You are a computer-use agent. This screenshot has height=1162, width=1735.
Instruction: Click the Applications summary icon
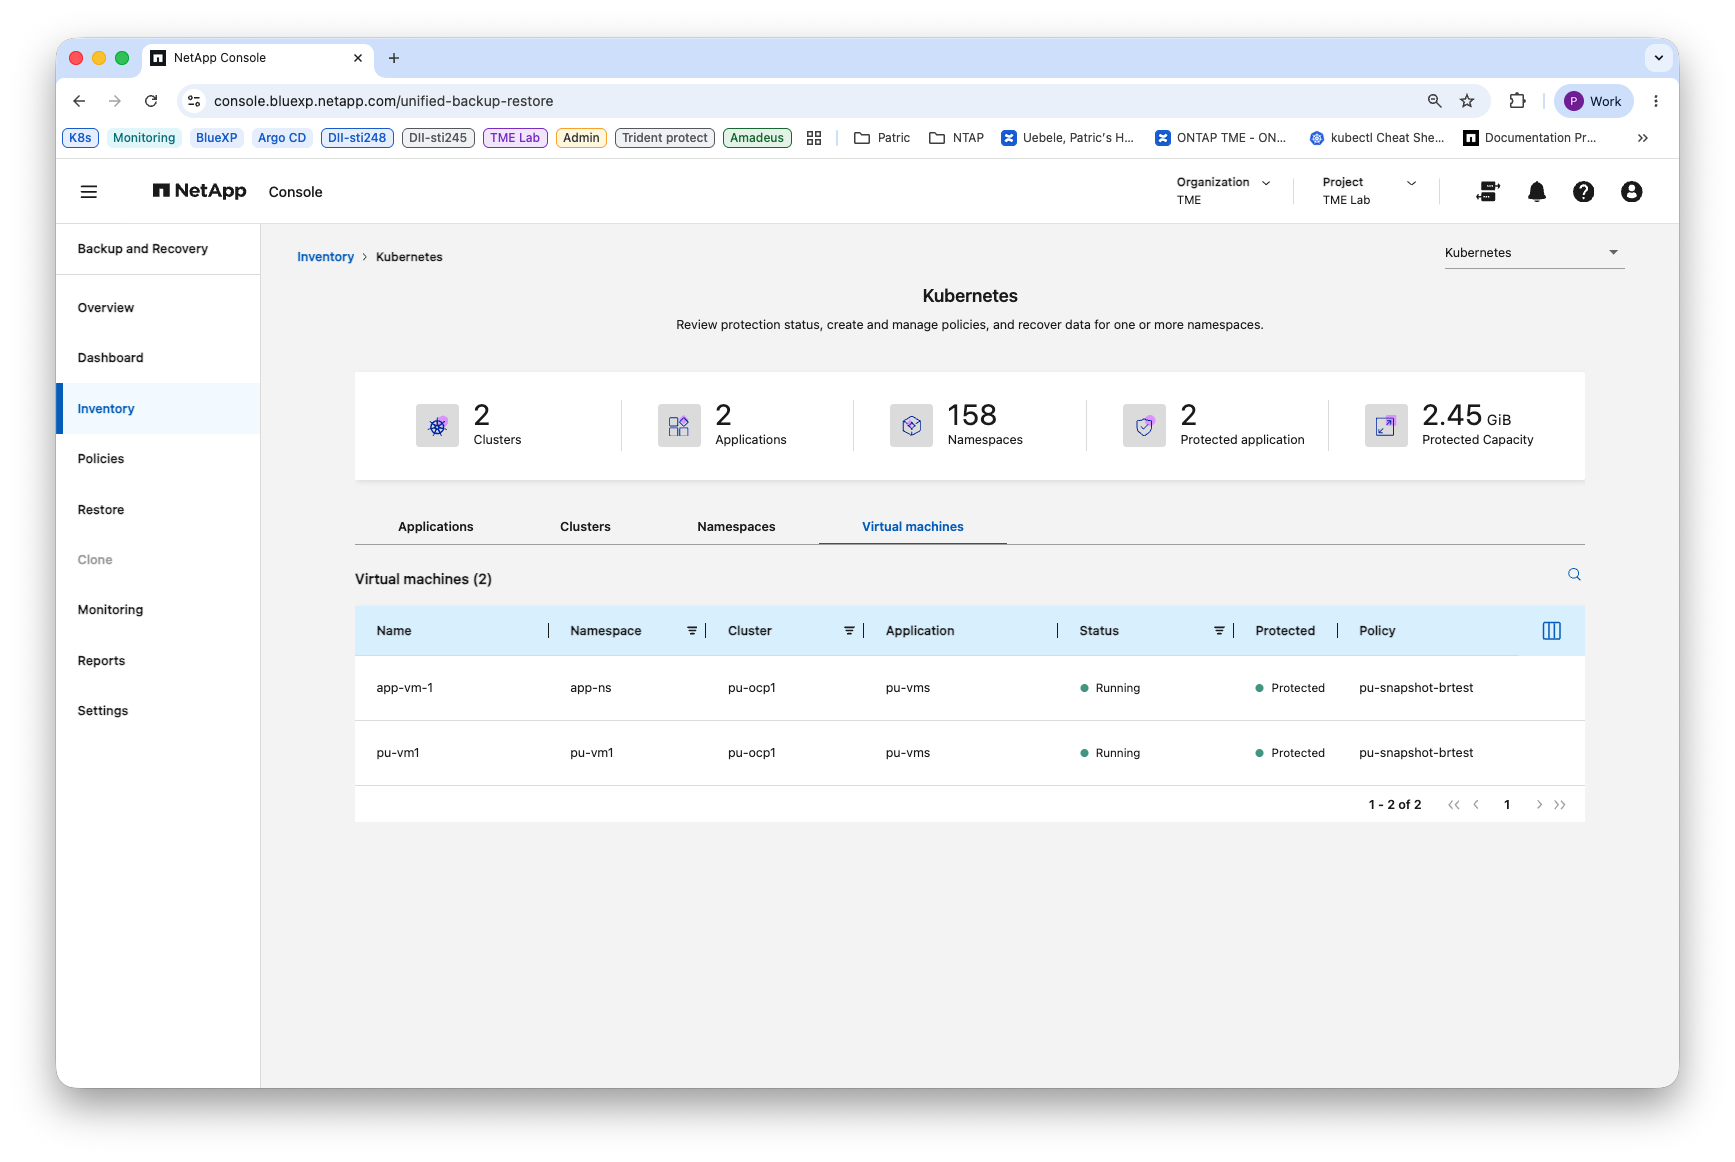679,426
